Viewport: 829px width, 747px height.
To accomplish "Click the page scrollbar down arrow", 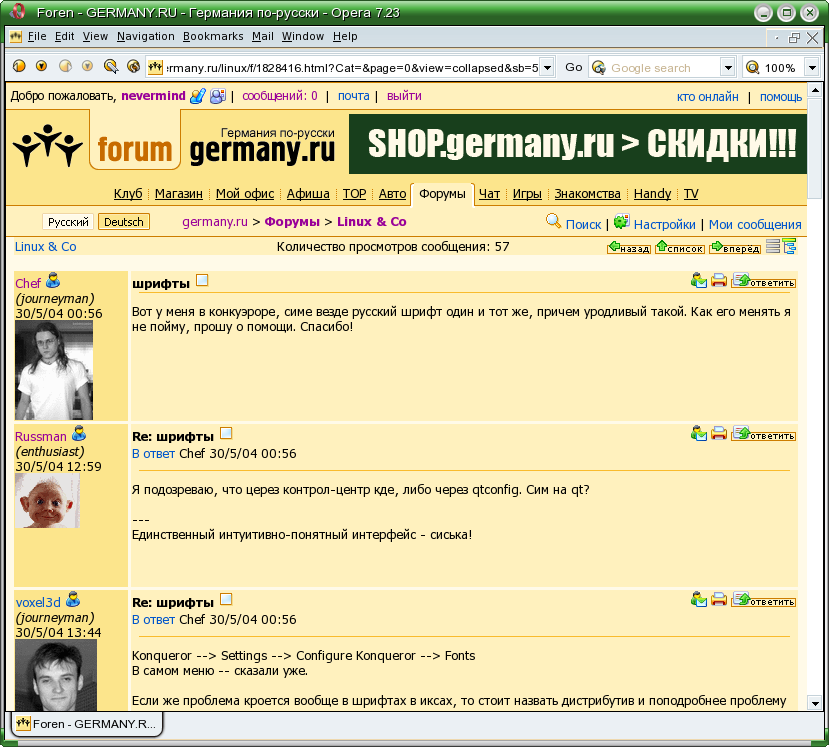I will (x=815, y=703).
